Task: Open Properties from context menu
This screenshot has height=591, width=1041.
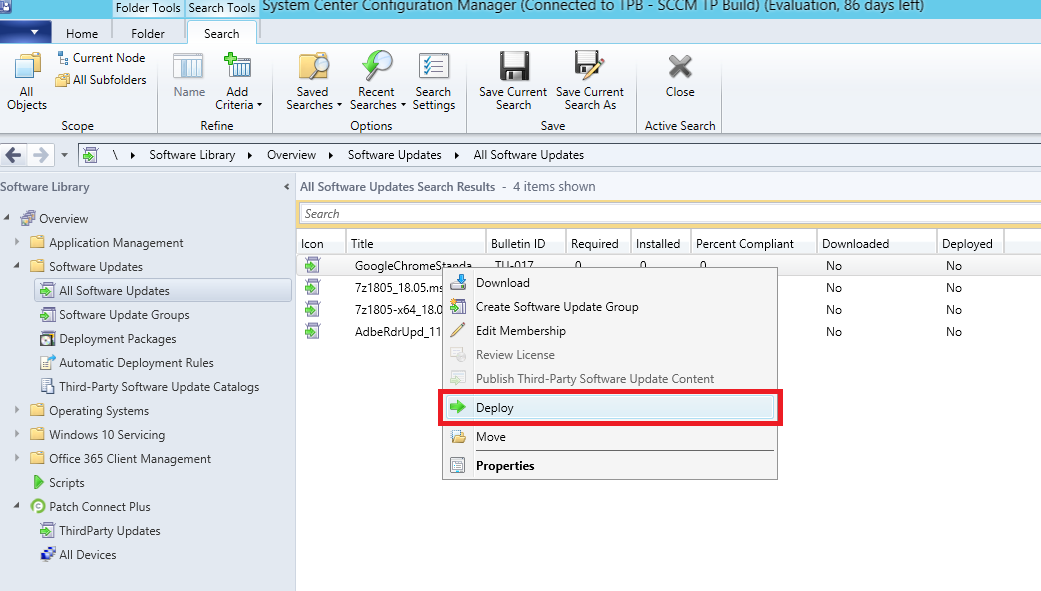Action: 609,465
